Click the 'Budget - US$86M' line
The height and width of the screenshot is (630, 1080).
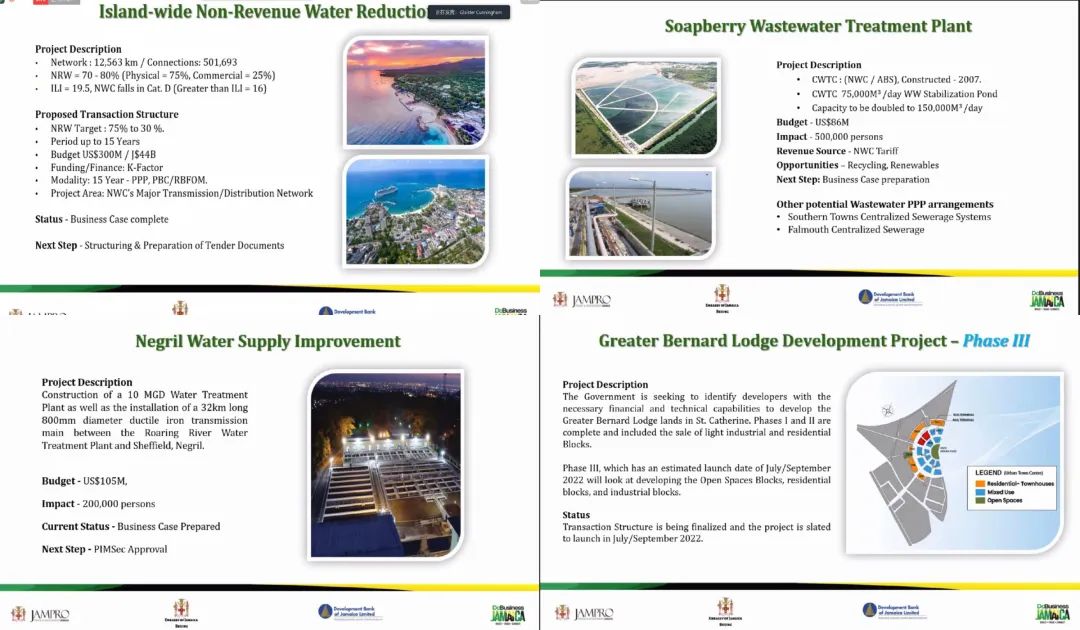pos(813,122)
